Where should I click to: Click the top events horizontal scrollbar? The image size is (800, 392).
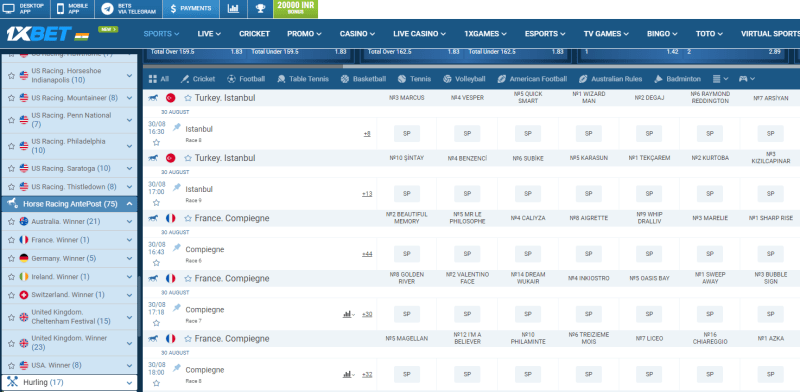[x=243, y=66]
